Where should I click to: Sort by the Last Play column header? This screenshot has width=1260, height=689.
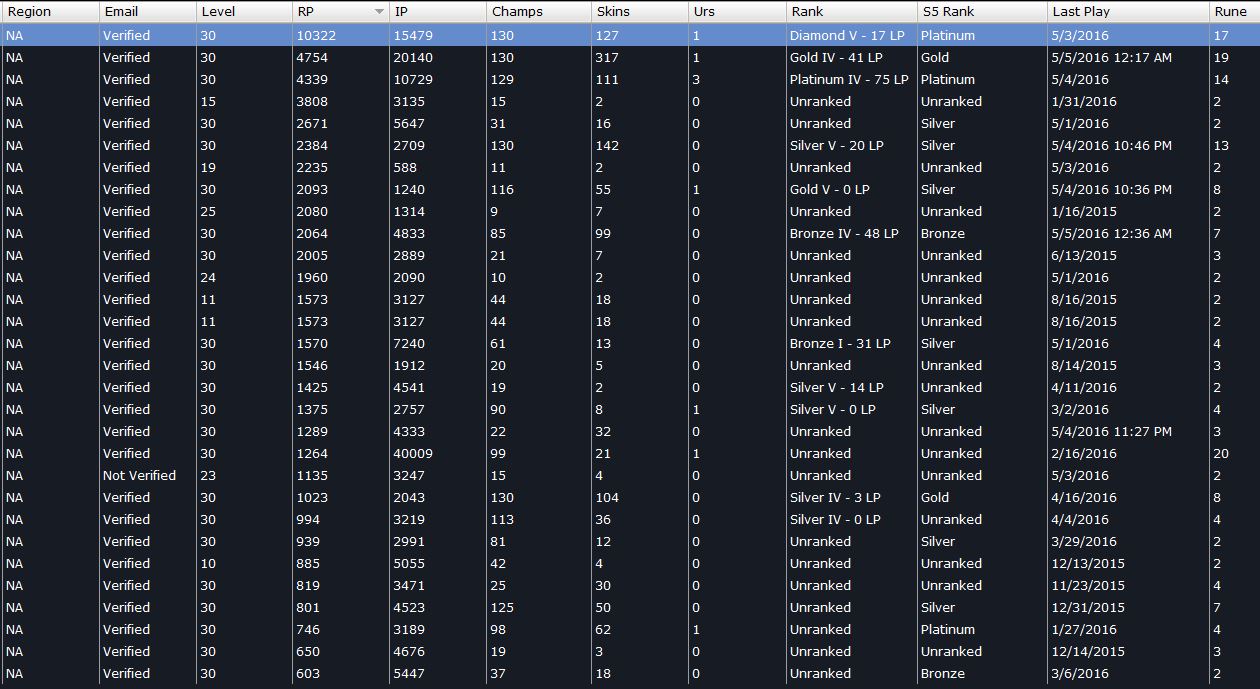pos(1128,12)
